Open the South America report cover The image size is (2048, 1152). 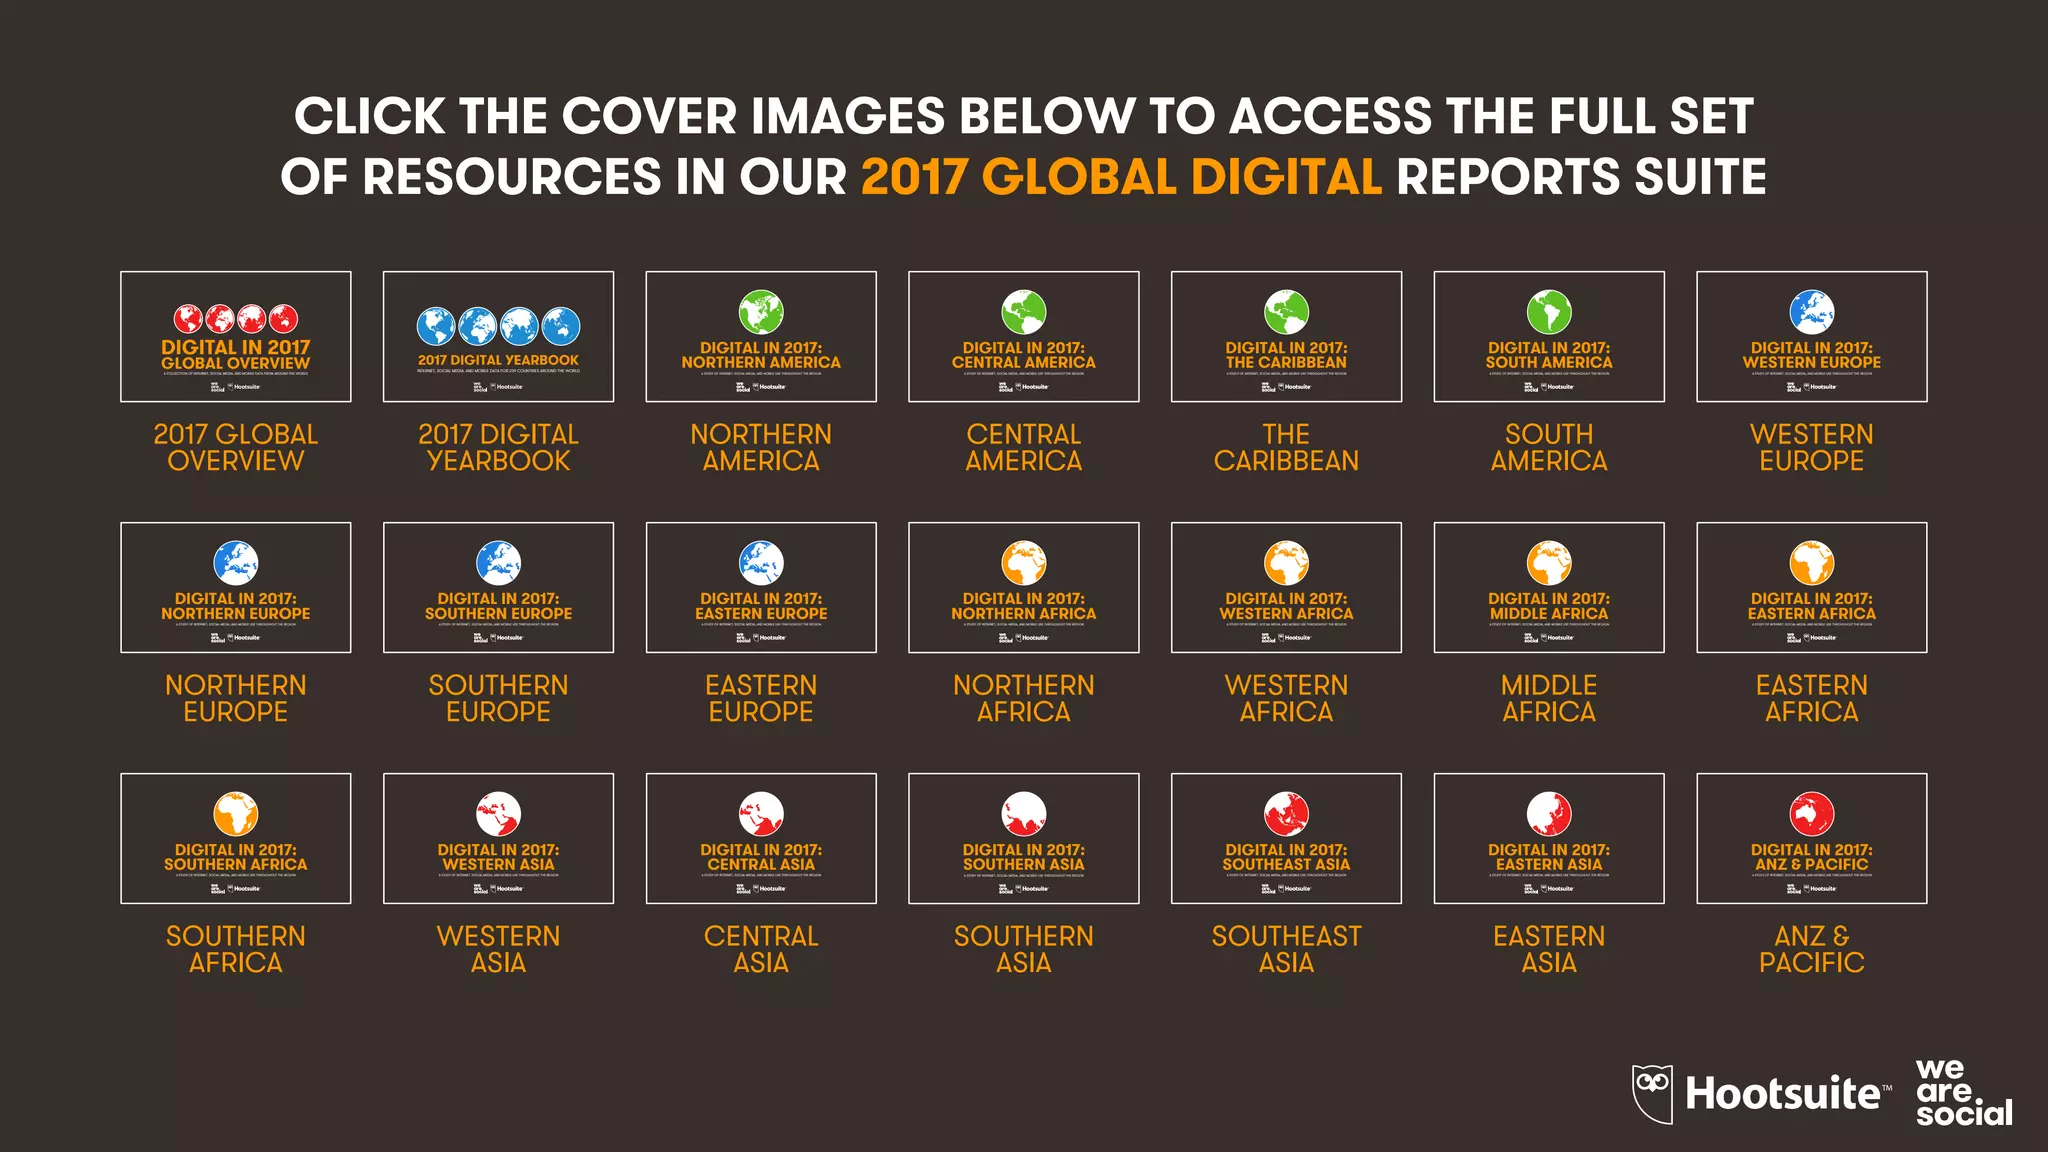1549,337
